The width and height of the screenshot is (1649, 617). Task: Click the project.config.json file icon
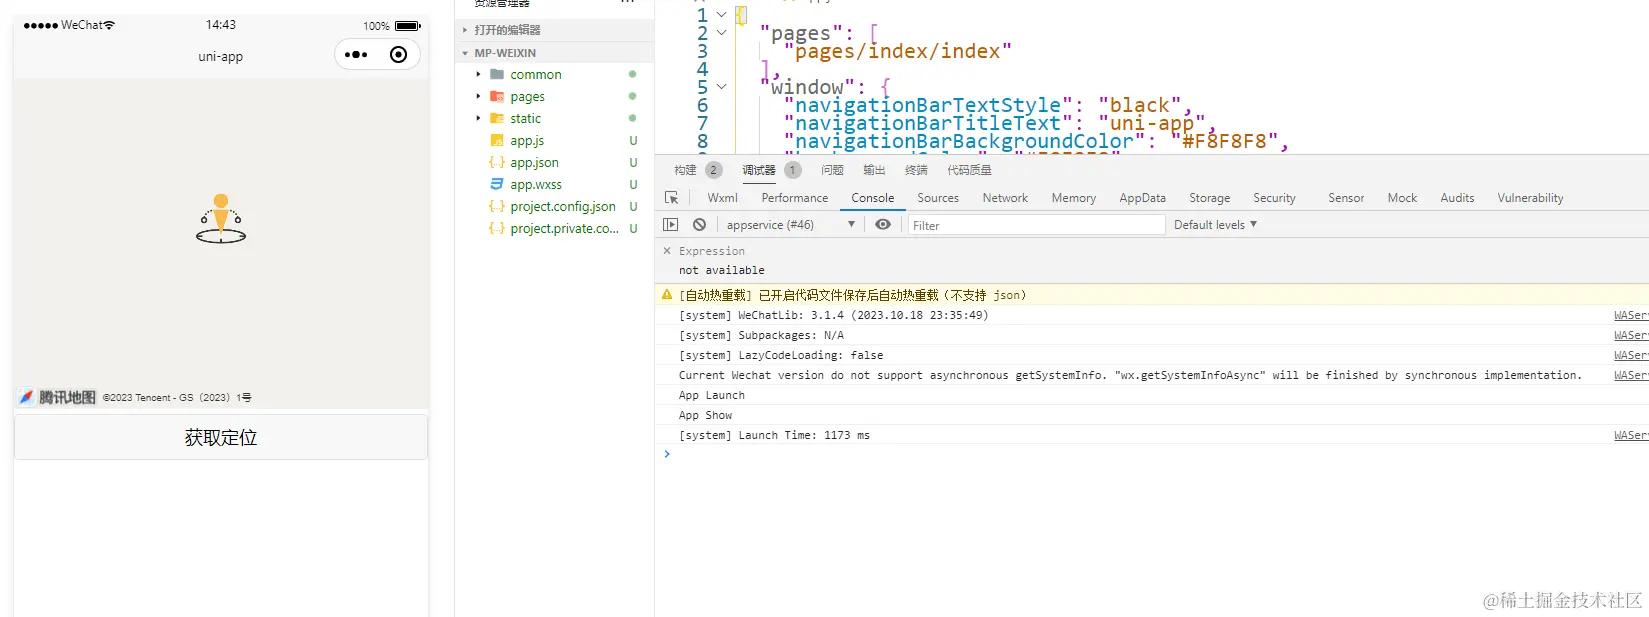coord(497,206)
